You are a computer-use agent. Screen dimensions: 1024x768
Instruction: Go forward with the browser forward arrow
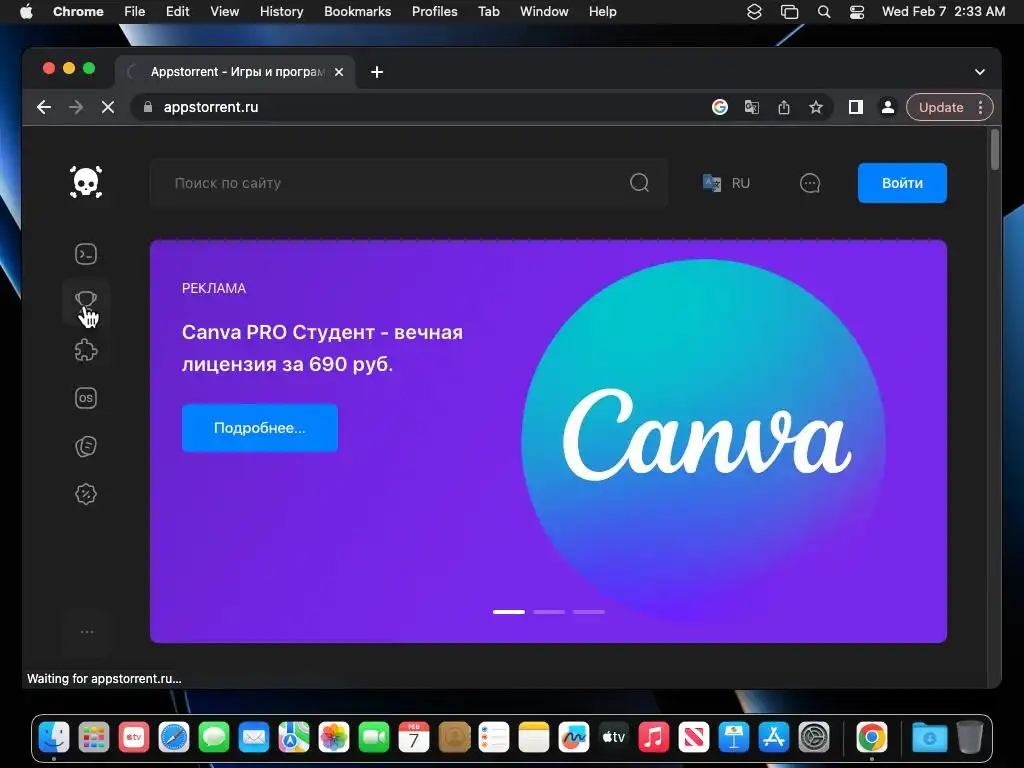76,107
